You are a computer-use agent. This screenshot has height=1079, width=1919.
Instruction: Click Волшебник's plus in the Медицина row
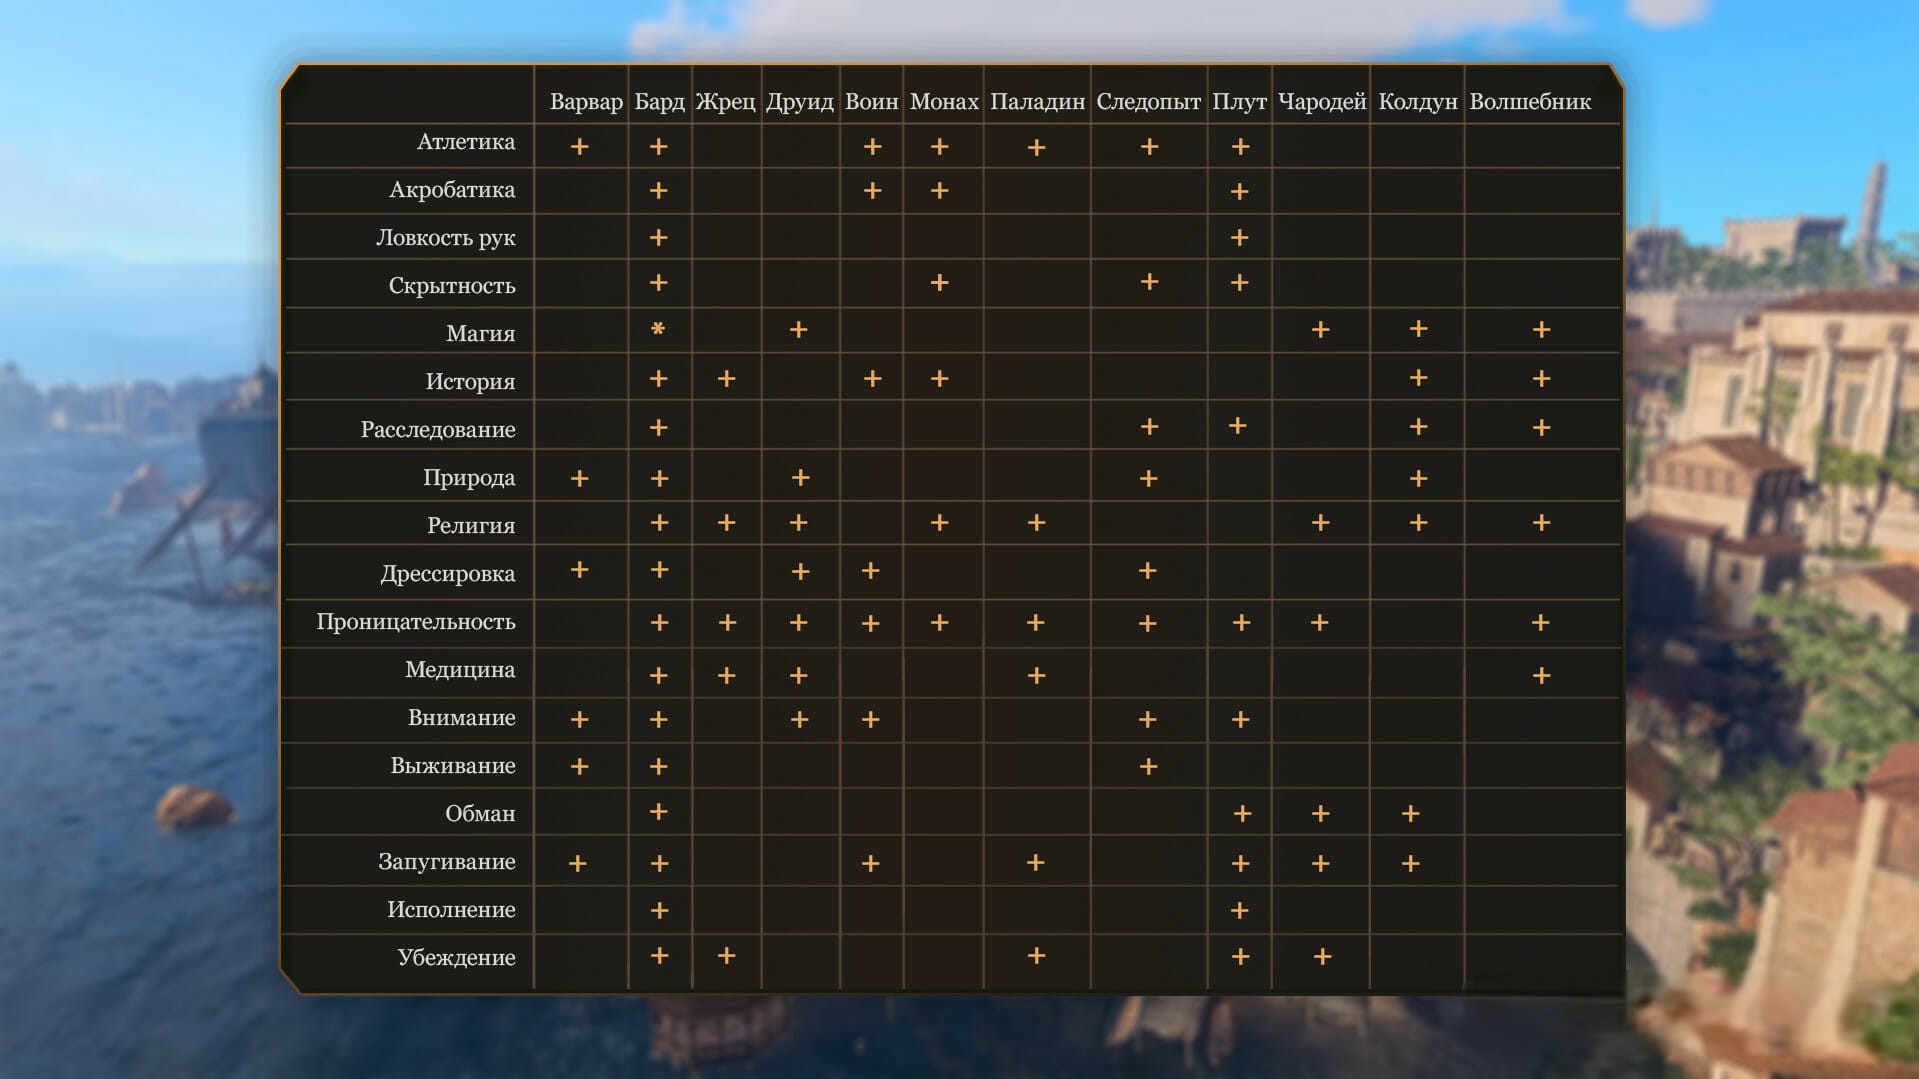(x=1541, y=676)
